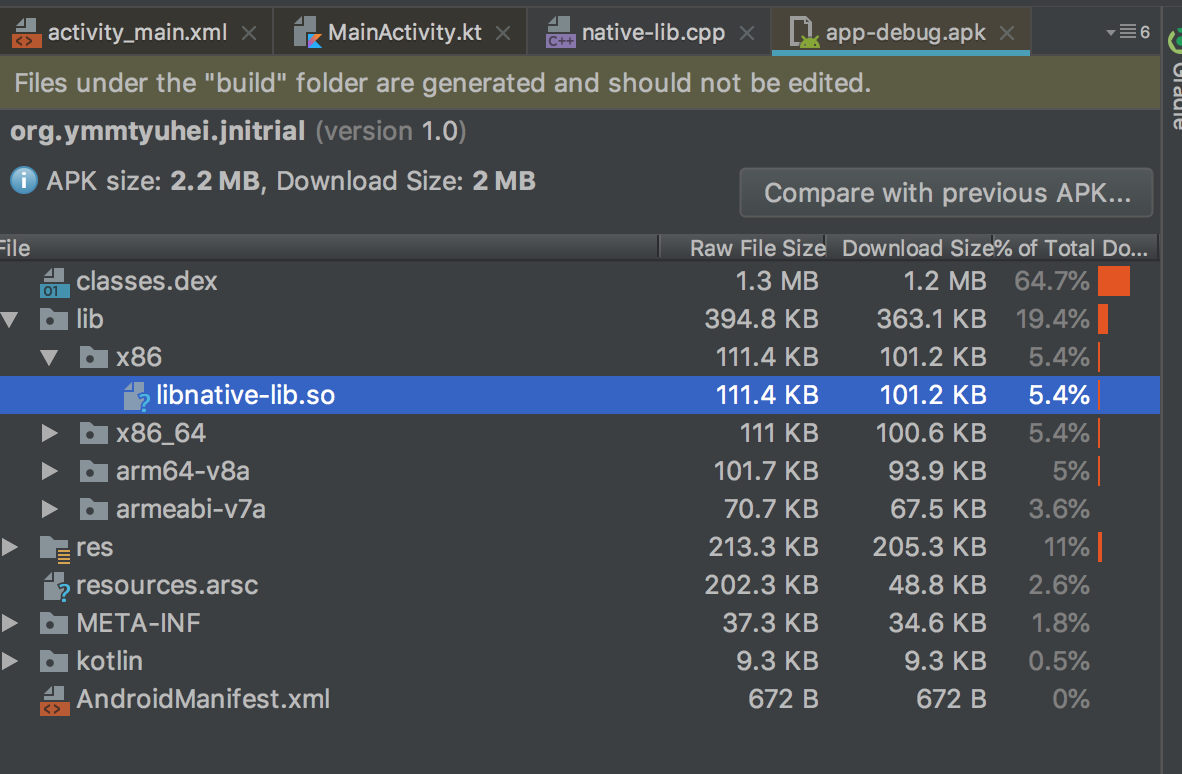The height and width of the screenshot is (774, 1182).
Task: Click the orange percentage bar beside classes.dex
Action: (1114, 281)
